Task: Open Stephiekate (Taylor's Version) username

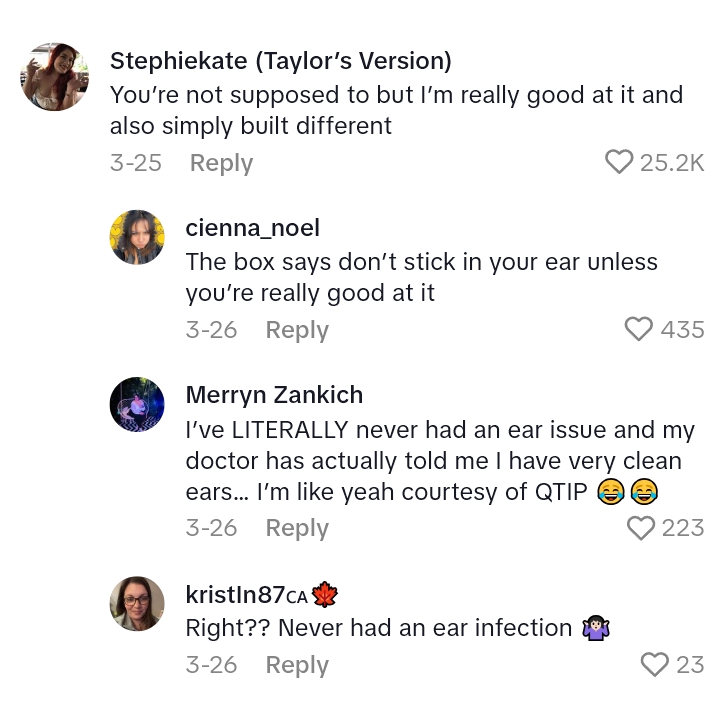Action: pyautogui.click(x=280, y=61)
